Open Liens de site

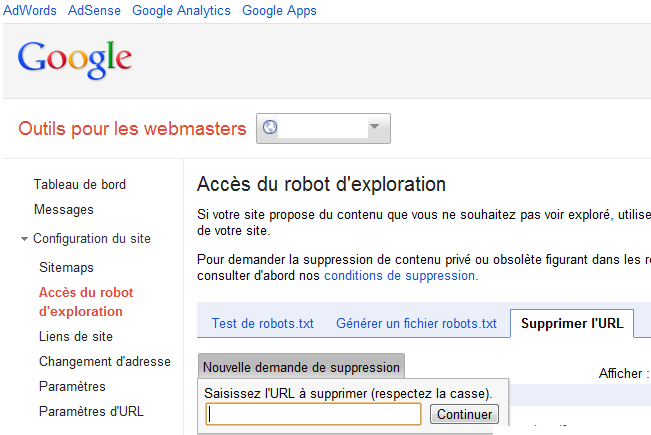(76, 336)
